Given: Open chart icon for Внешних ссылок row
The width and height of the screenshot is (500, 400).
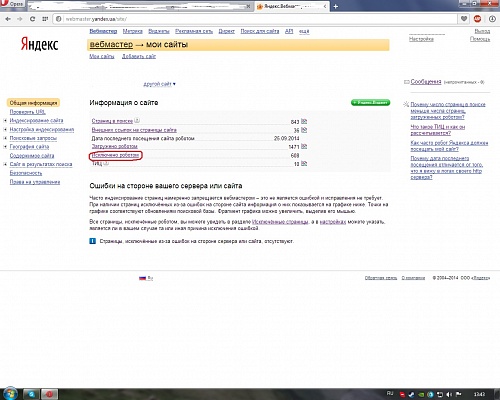Looking at the screenshot, I should point(304,130).
